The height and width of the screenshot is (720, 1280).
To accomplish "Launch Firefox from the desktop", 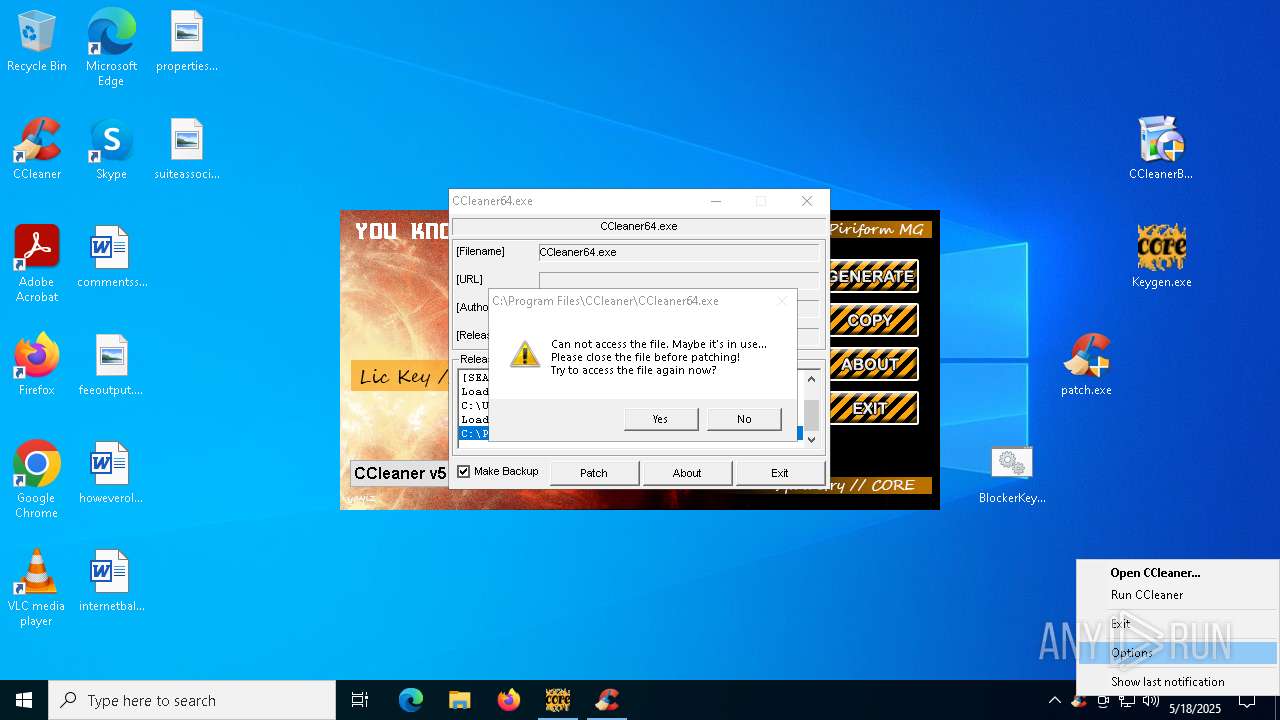I will click(37, 366).
